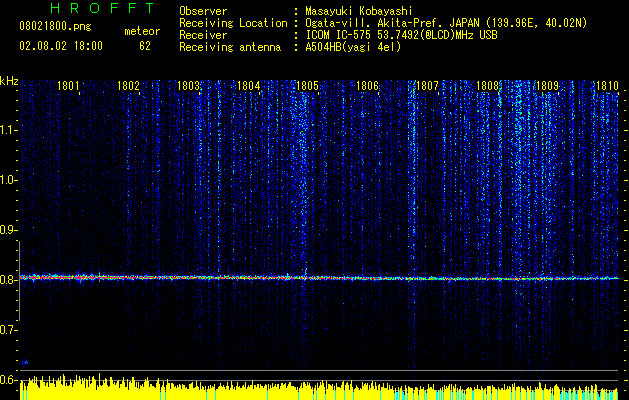Select the 1810 time marker
This screenshot has width=629, height=400.
click(x=607, y=87)
